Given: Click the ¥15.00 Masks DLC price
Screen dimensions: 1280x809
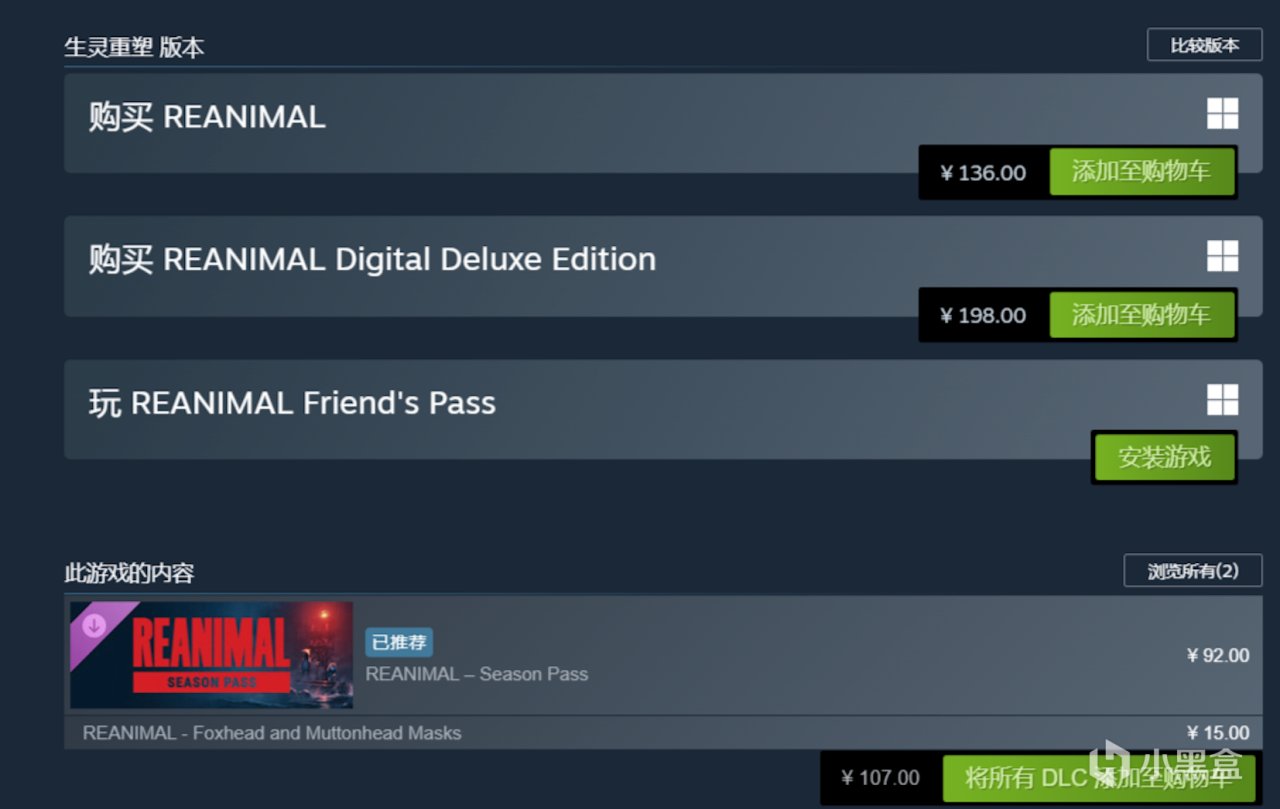Looking at the screenshot, I should [1217, 733].
